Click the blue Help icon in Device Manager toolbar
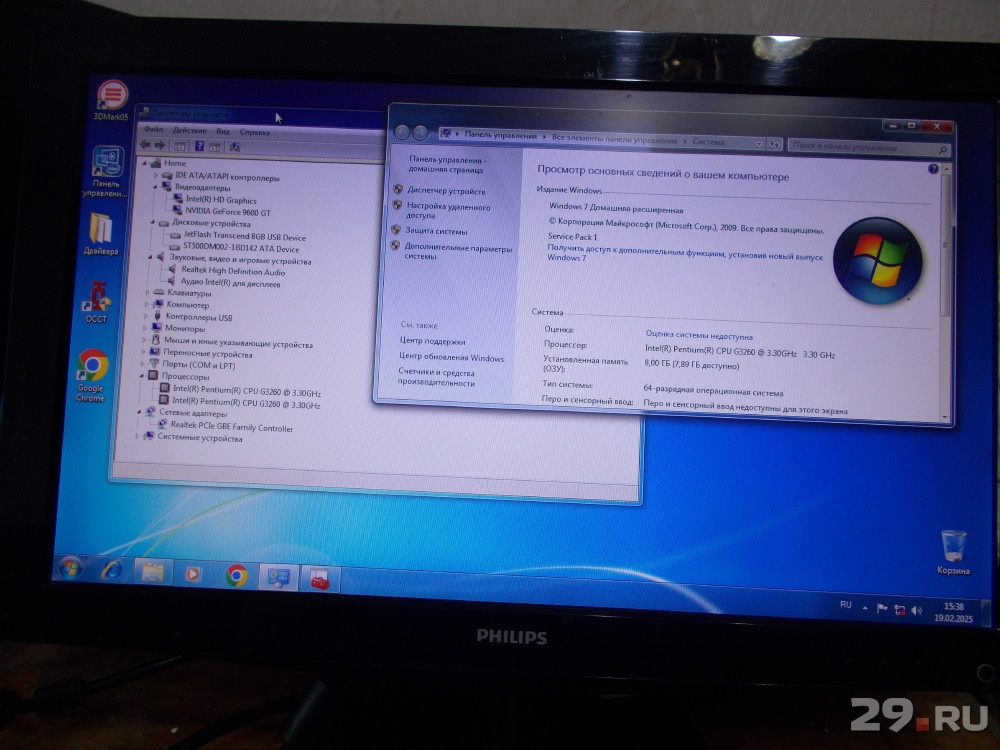This screenshot has width=1000, height=750. [x=199, y=146]
